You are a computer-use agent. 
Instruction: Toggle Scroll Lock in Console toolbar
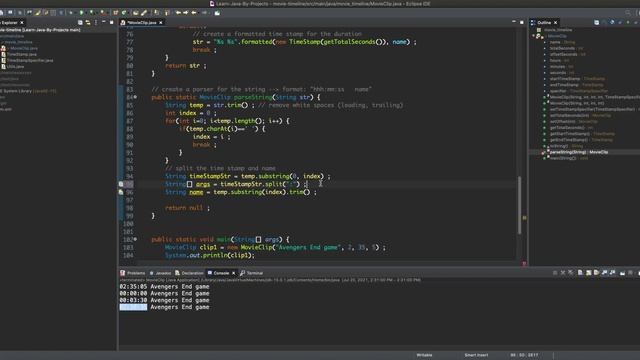click(x=588, y=273)
